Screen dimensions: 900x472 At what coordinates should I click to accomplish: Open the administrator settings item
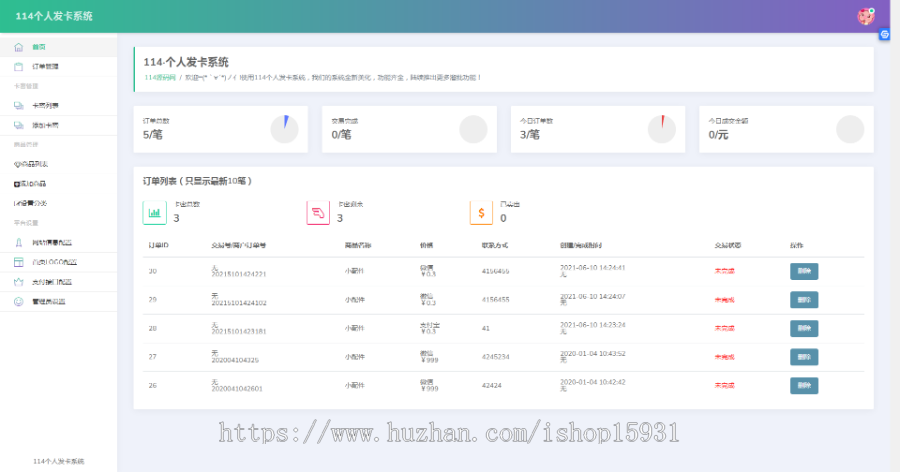(59, 301)
